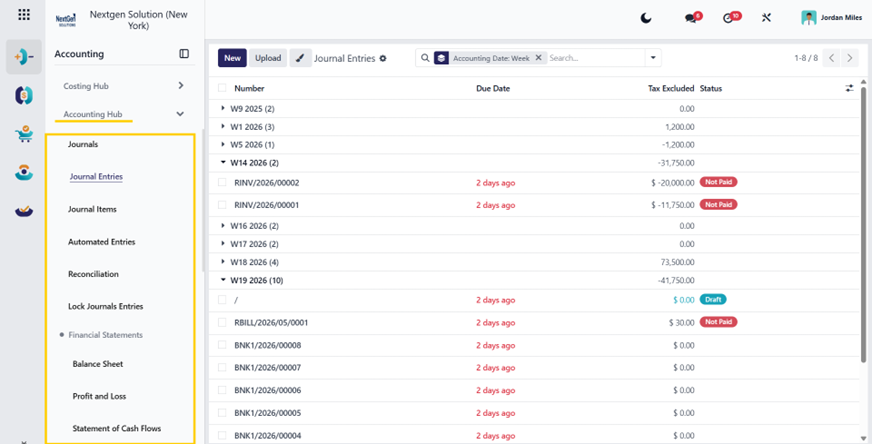Screen dimensions: 872x444
Task: Open the Balance Sheet report
Action: tap(98, 364)
